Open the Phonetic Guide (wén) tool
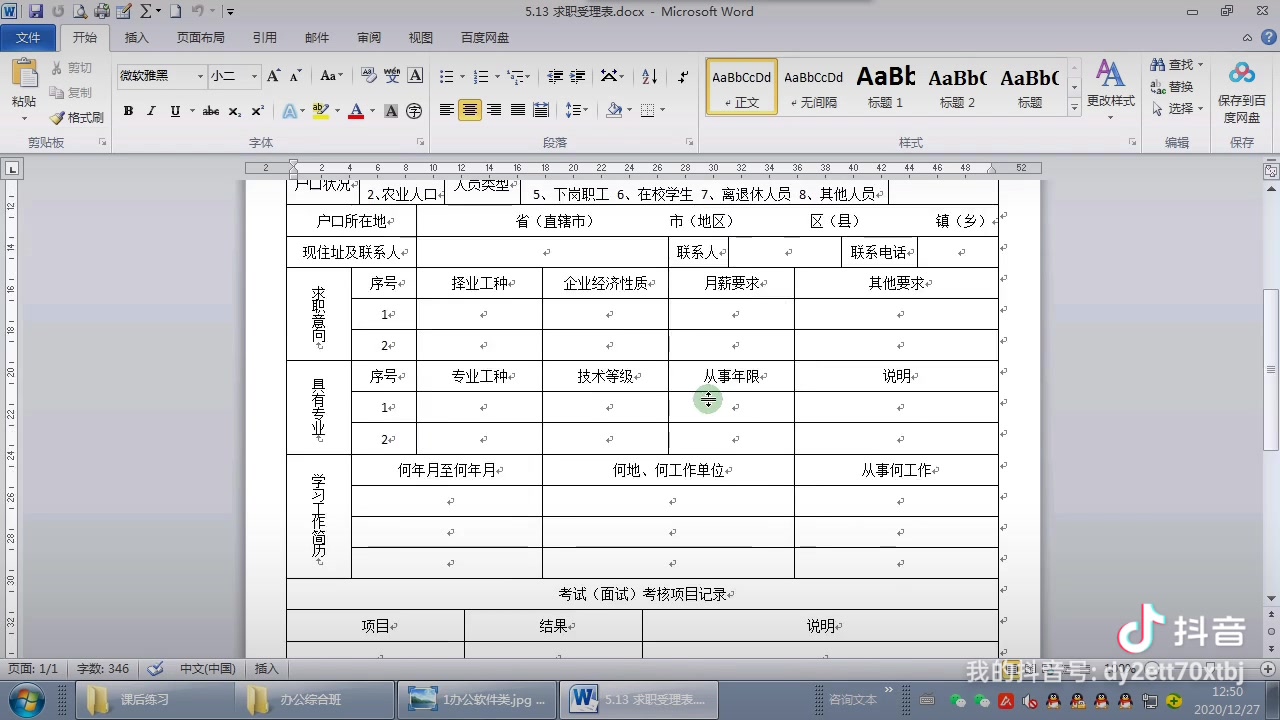The width and height of the screenshot is (1280, 720). tap(392, 76)
